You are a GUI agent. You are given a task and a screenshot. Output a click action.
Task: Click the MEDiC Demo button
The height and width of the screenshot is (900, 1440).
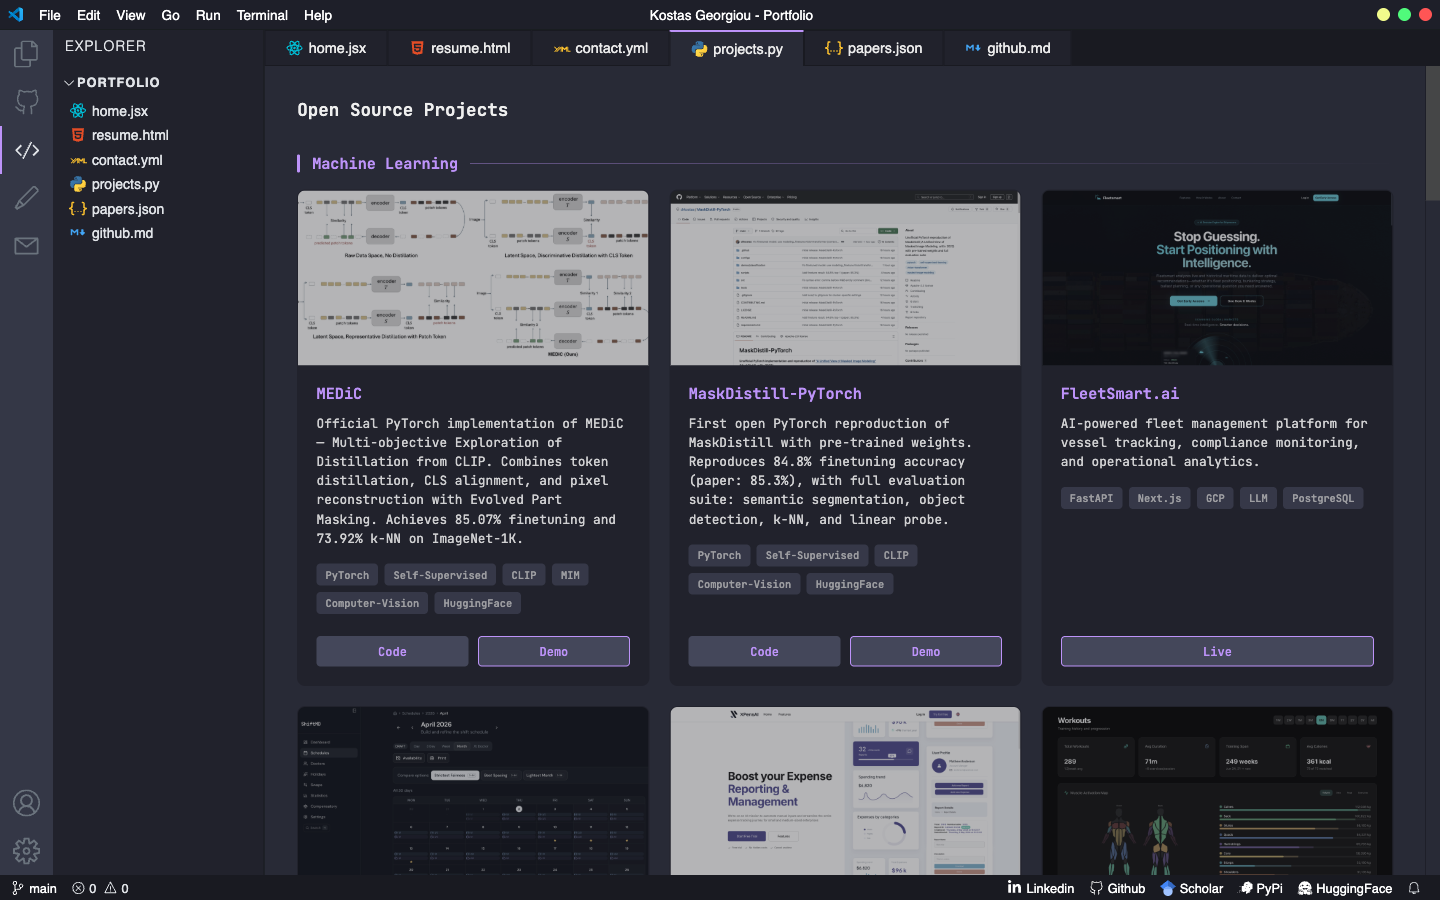pyautogui.click(x=554, y=651)
